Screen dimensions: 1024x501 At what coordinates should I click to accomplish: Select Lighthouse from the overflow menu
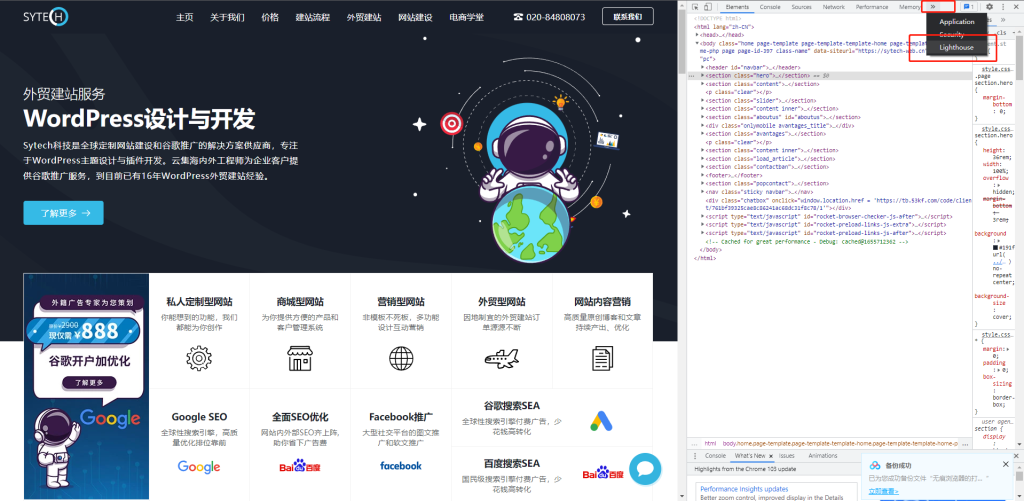coord(956,48)
